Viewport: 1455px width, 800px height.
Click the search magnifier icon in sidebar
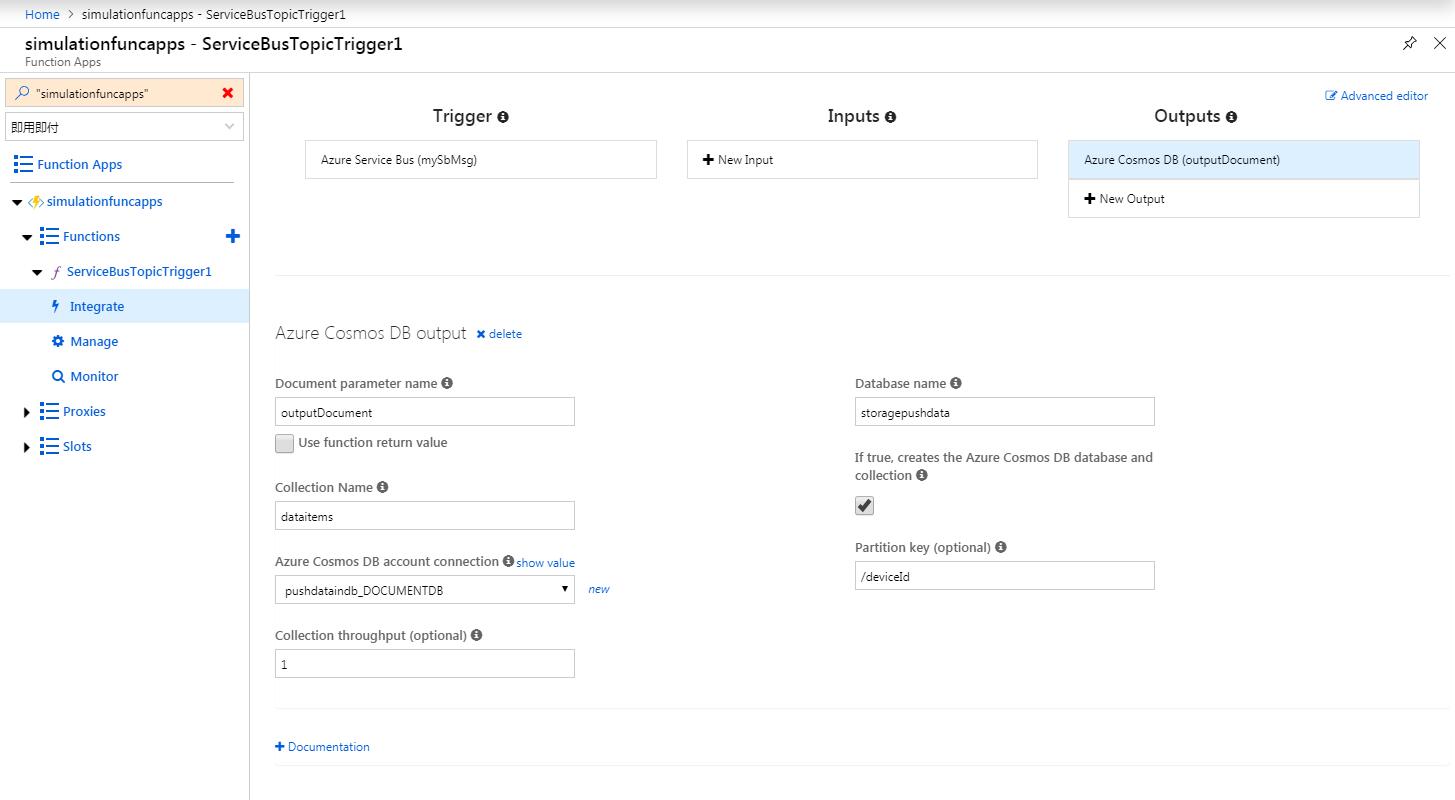point(22,93)
